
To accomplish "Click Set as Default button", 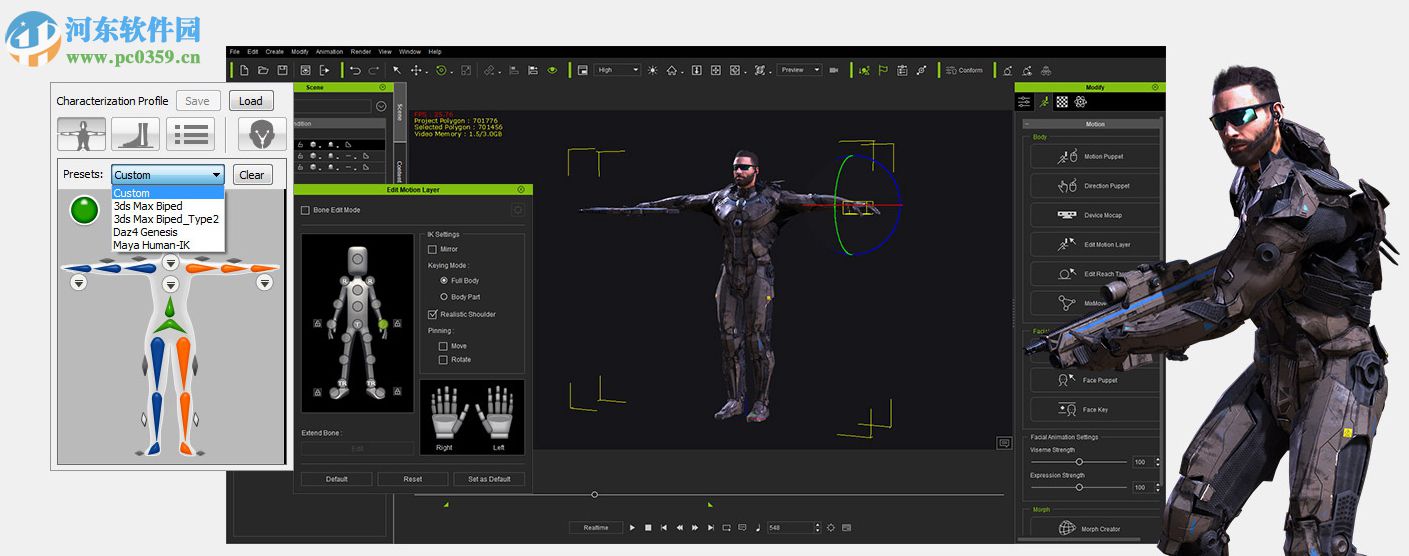I will [x=489, y=479].
